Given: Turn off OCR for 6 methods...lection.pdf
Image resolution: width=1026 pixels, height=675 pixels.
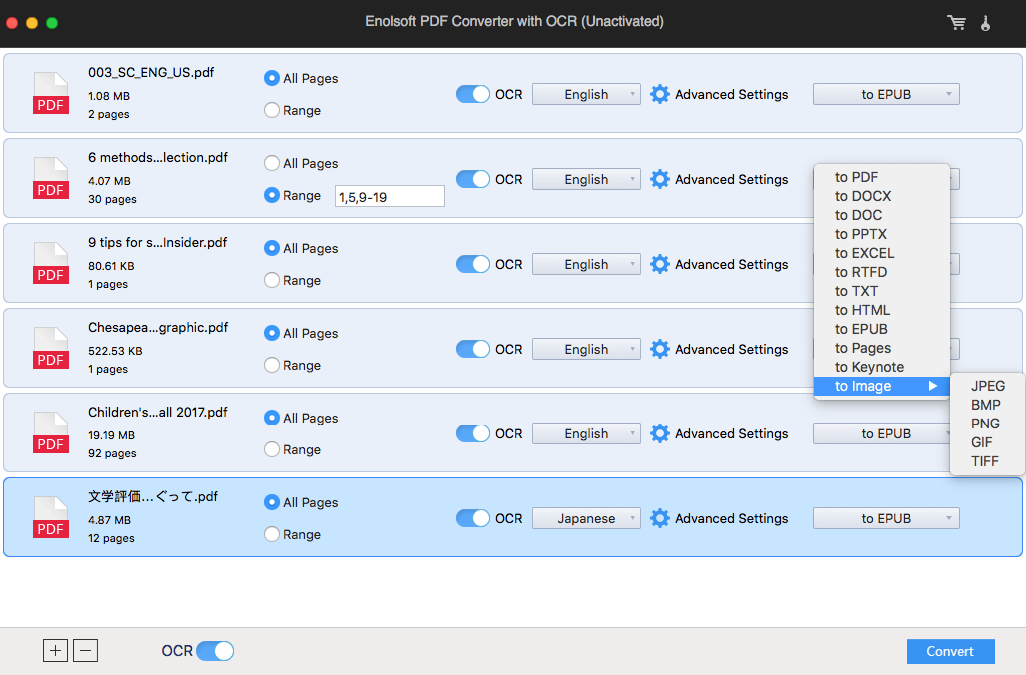Looking at the screenshot, I should click(472, 179).
